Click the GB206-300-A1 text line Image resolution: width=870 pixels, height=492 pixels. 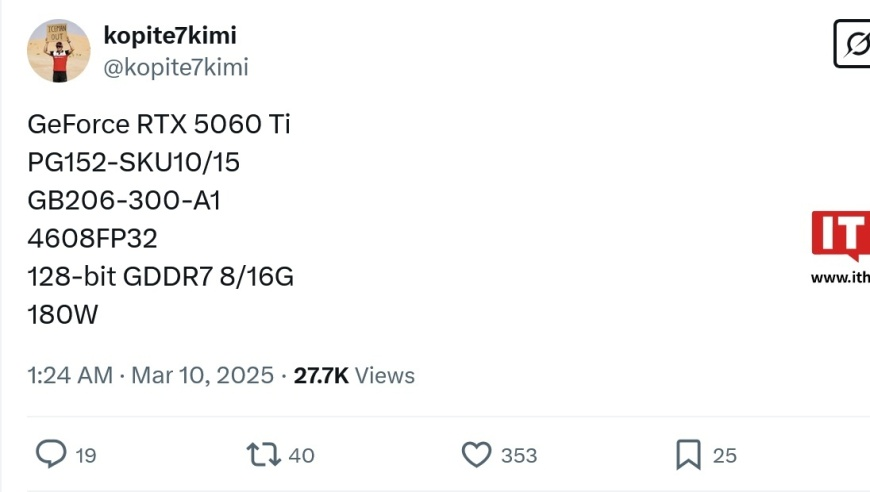124,200
